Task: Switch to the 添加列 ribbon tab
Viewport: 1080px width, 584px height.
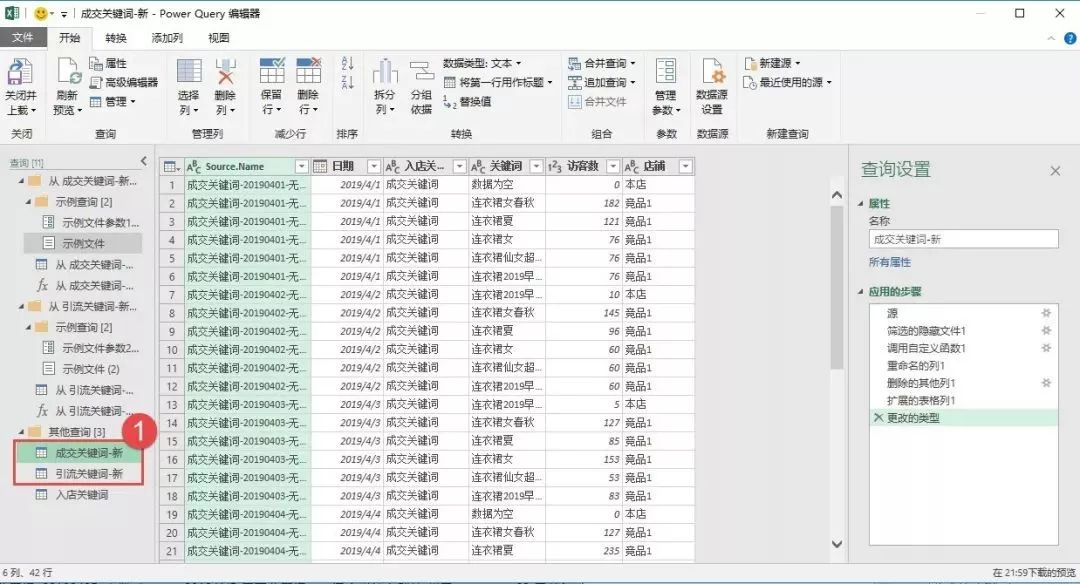Action: click(x=167, y=37)
